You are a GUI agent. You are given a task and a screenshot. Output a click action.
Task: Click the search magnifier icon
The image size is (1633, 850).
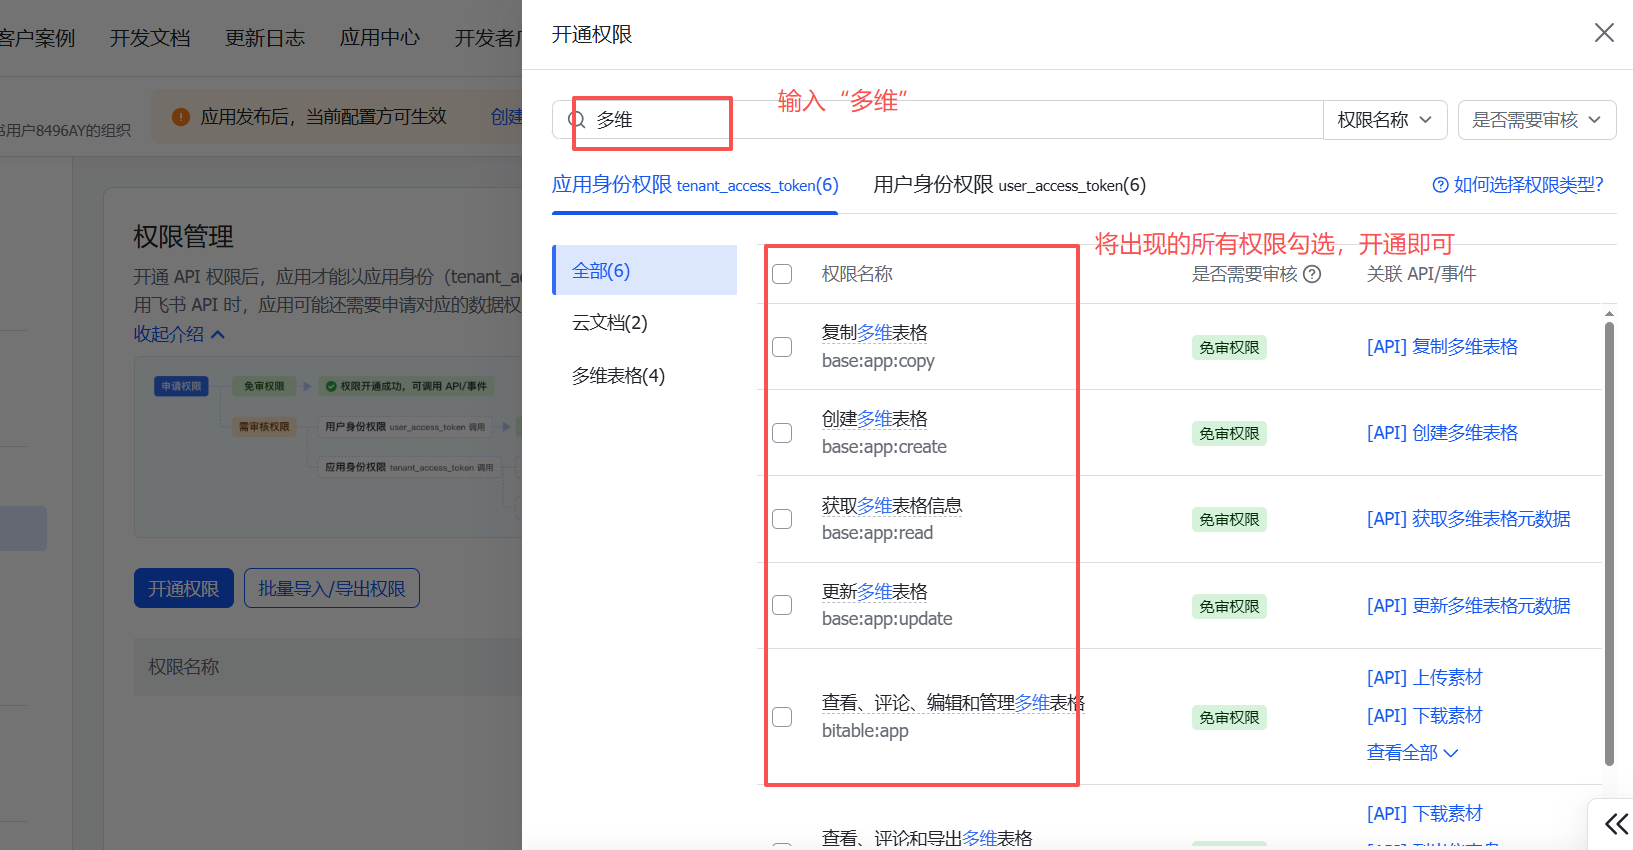pos(577,120)
